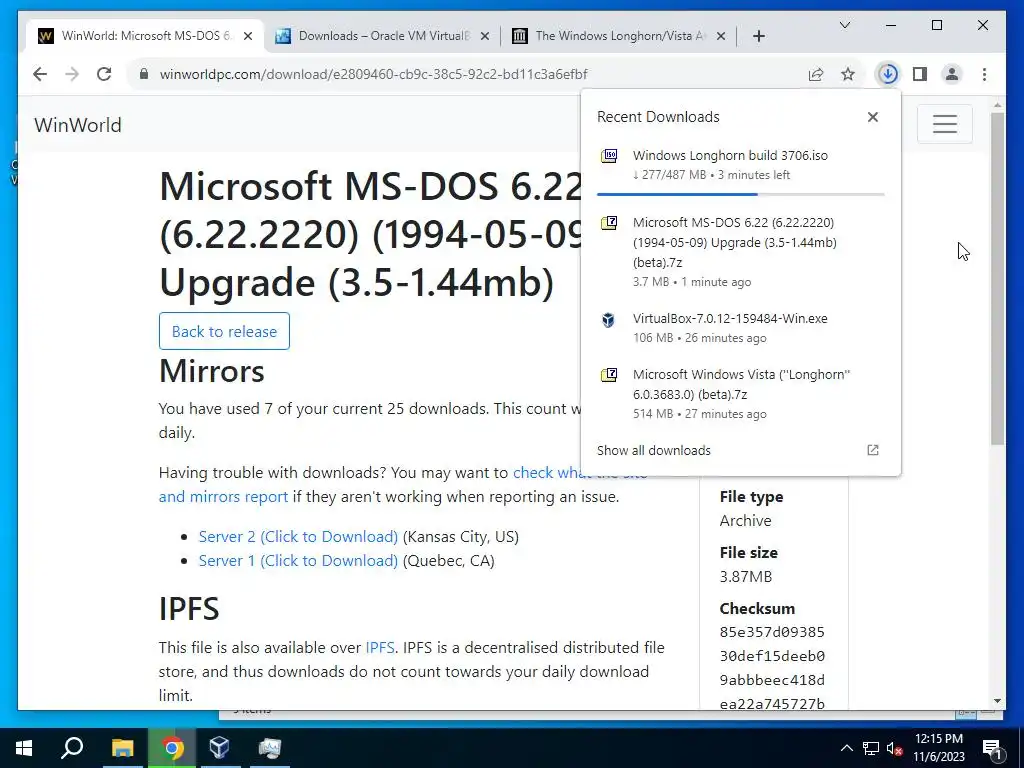Open VirtualBox from the taskbar
Viewport: 1024px width, 768px height.
pyautogui.click(x=219, y=748)
